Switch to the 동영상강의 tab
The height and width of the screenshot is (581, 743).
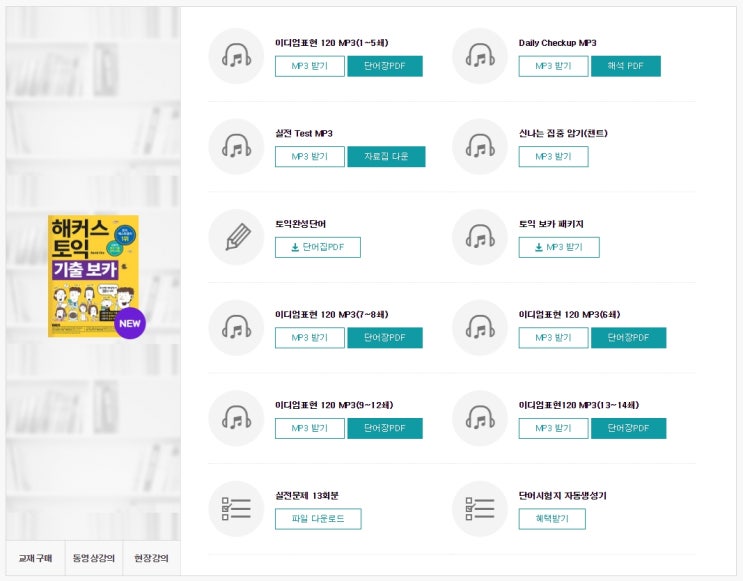pos(93,558)
